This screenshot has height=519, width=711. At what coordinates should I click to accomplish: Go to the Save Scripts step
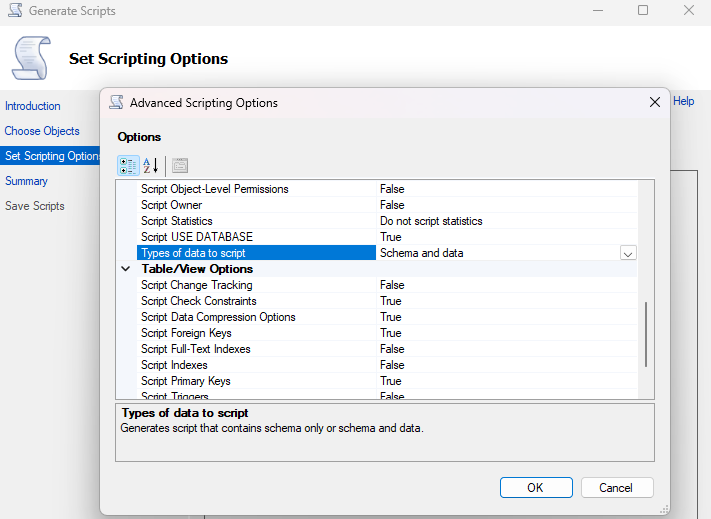coord(35,206)
